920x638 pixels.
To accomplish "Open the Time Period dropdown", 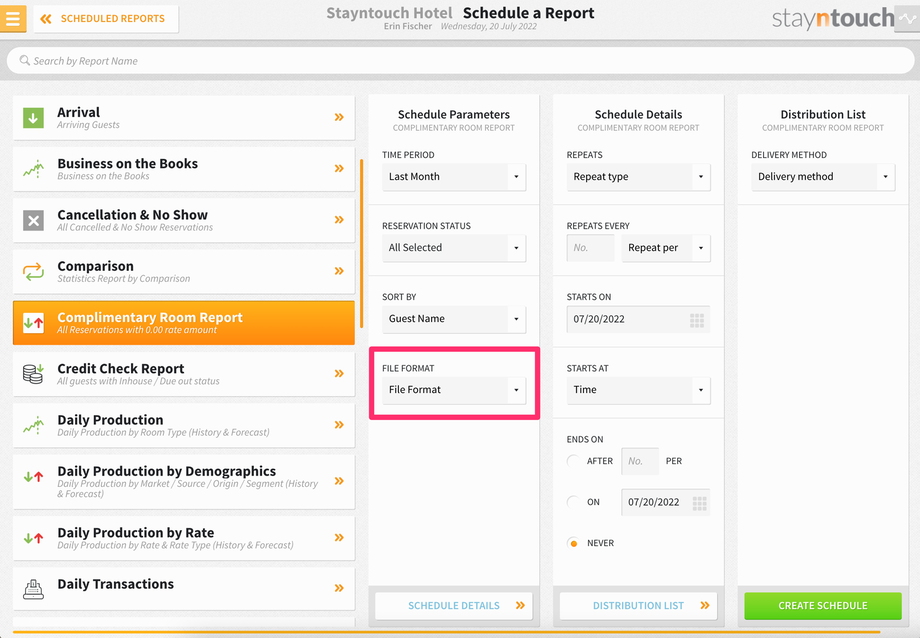I will click(454, 177).
